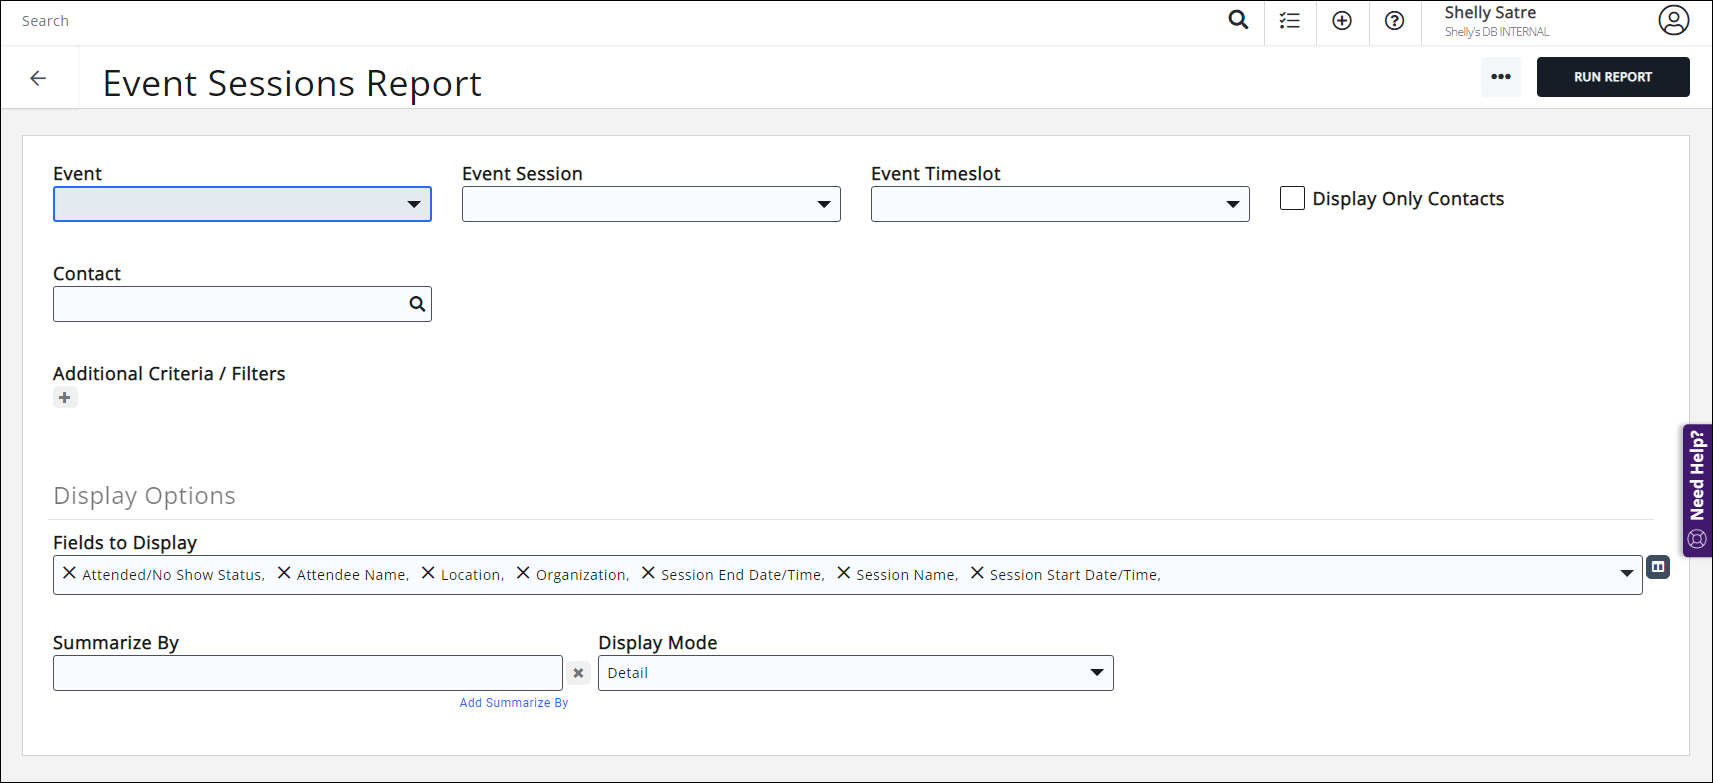Viewport: 1713px width, 783px height.
Task: Add a filter with the plus icon
Action: [x=65, y=398]
